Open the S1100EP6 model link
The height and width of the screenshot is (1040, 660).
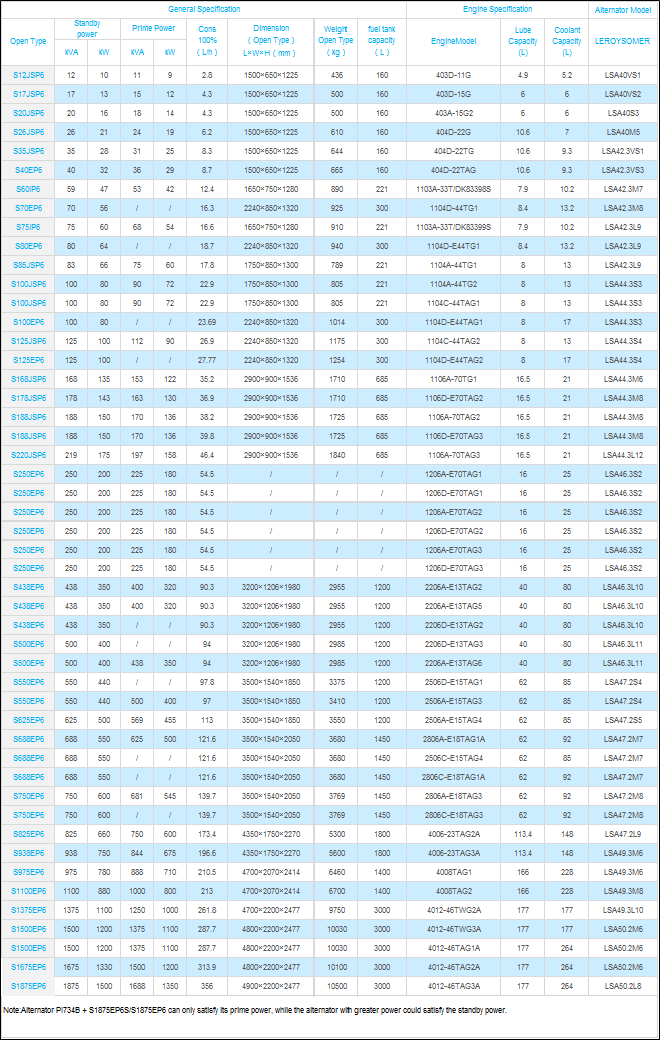28,891
